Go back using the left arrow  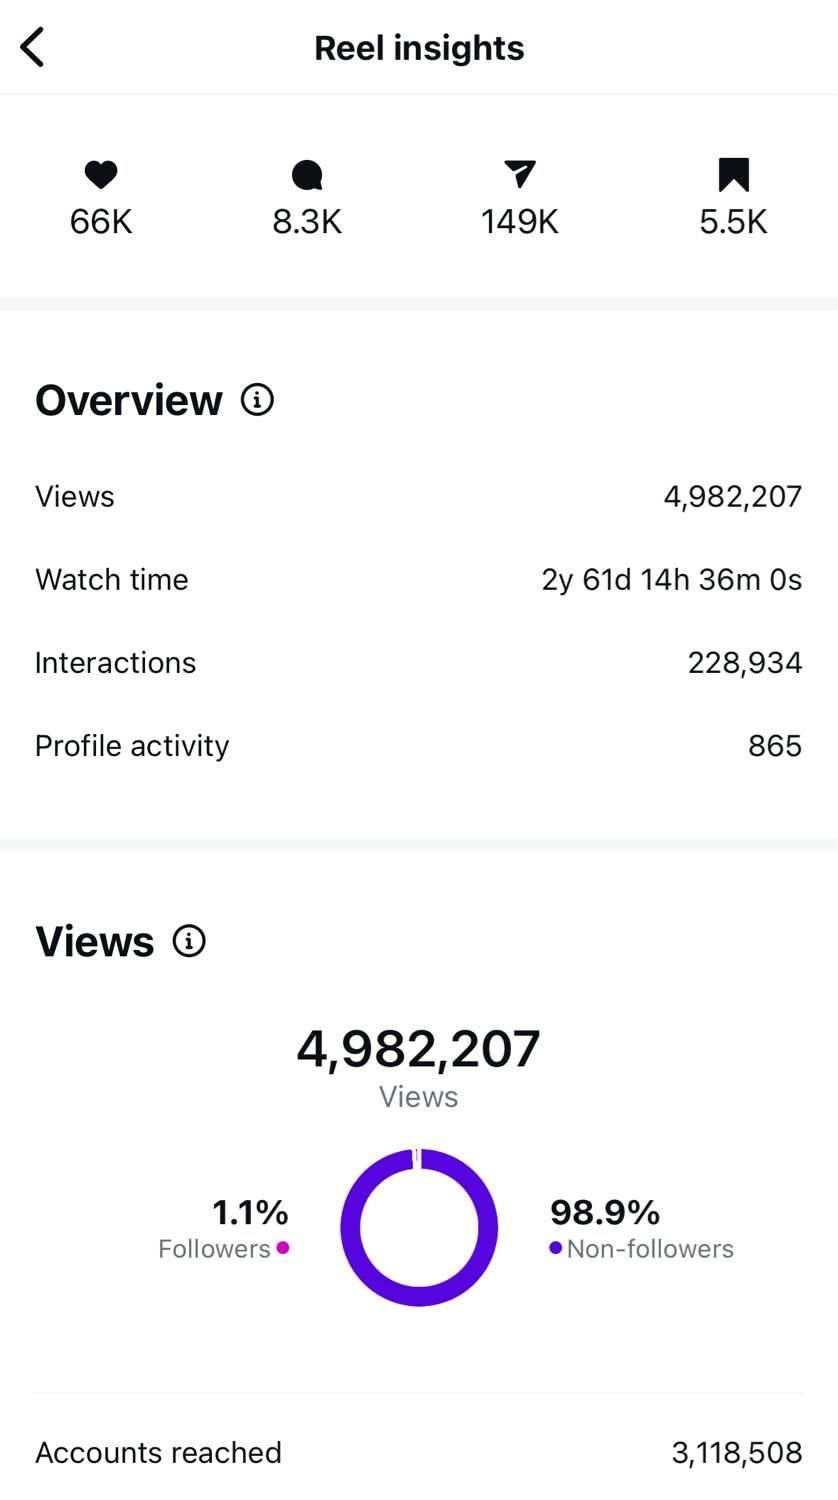pos(33,47)
